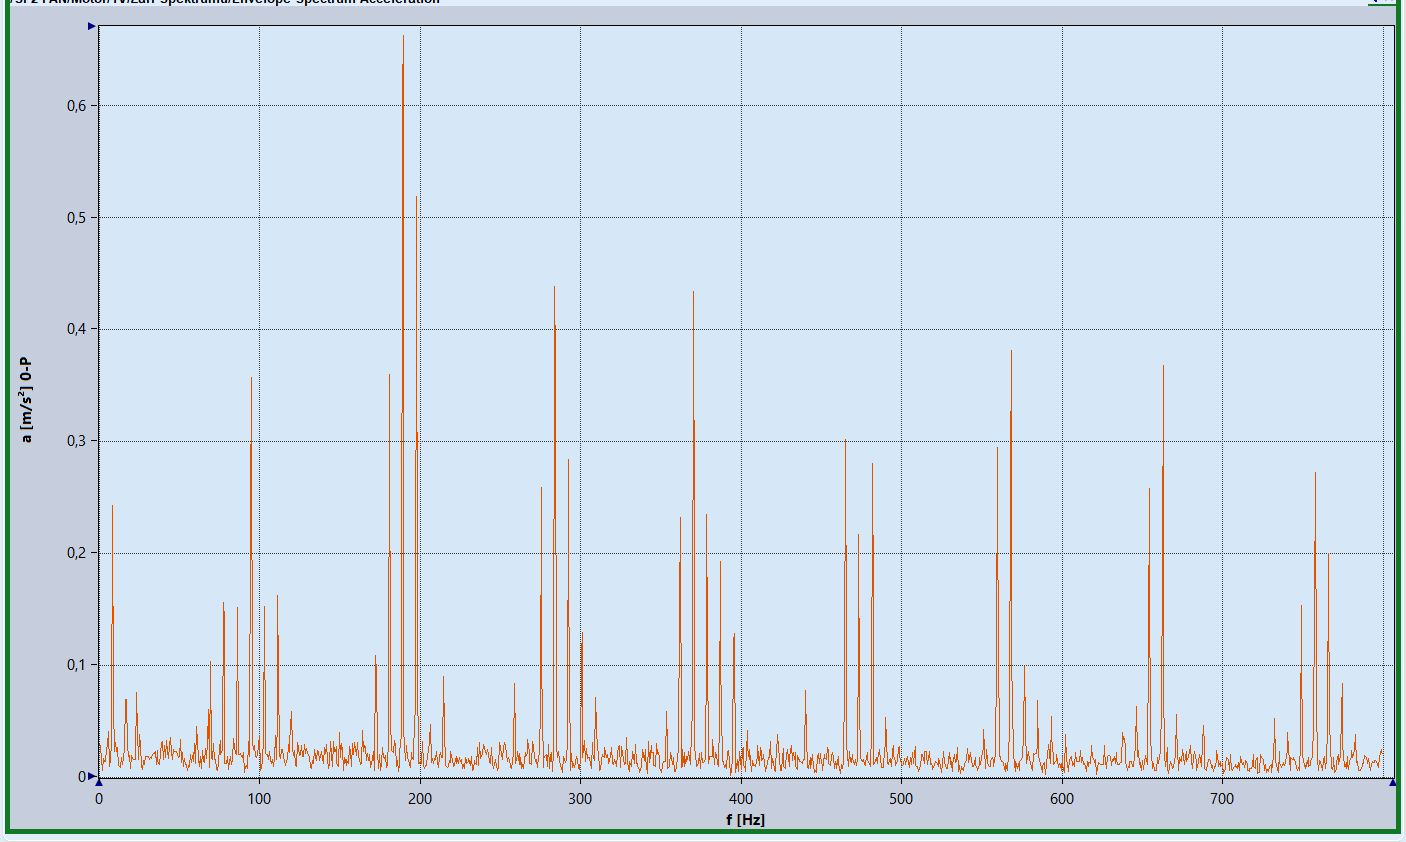Click the 'f [Hz]' x-axis label
This screenshot has height=842, width=1406.
pos(746,820)
